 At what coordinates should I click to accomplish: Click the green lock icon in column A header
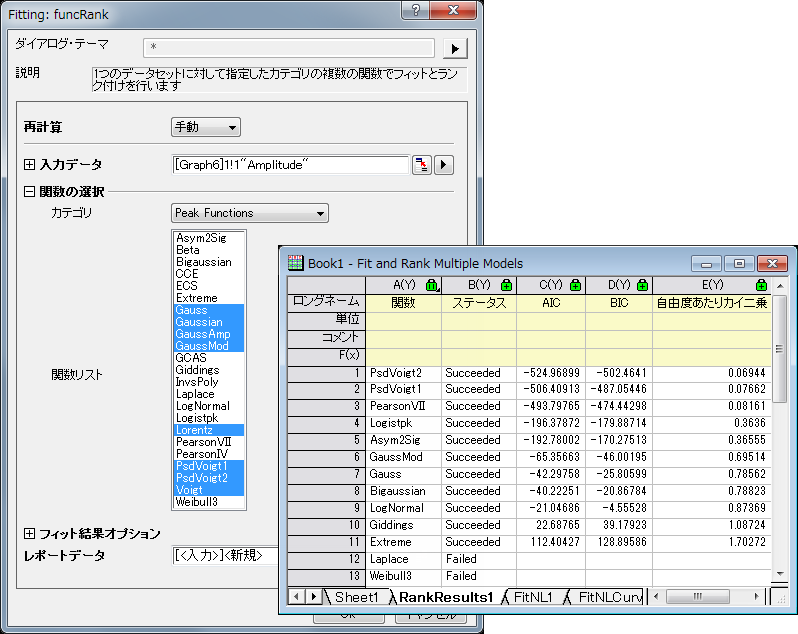pyautogui.click(x=431, y=286)
